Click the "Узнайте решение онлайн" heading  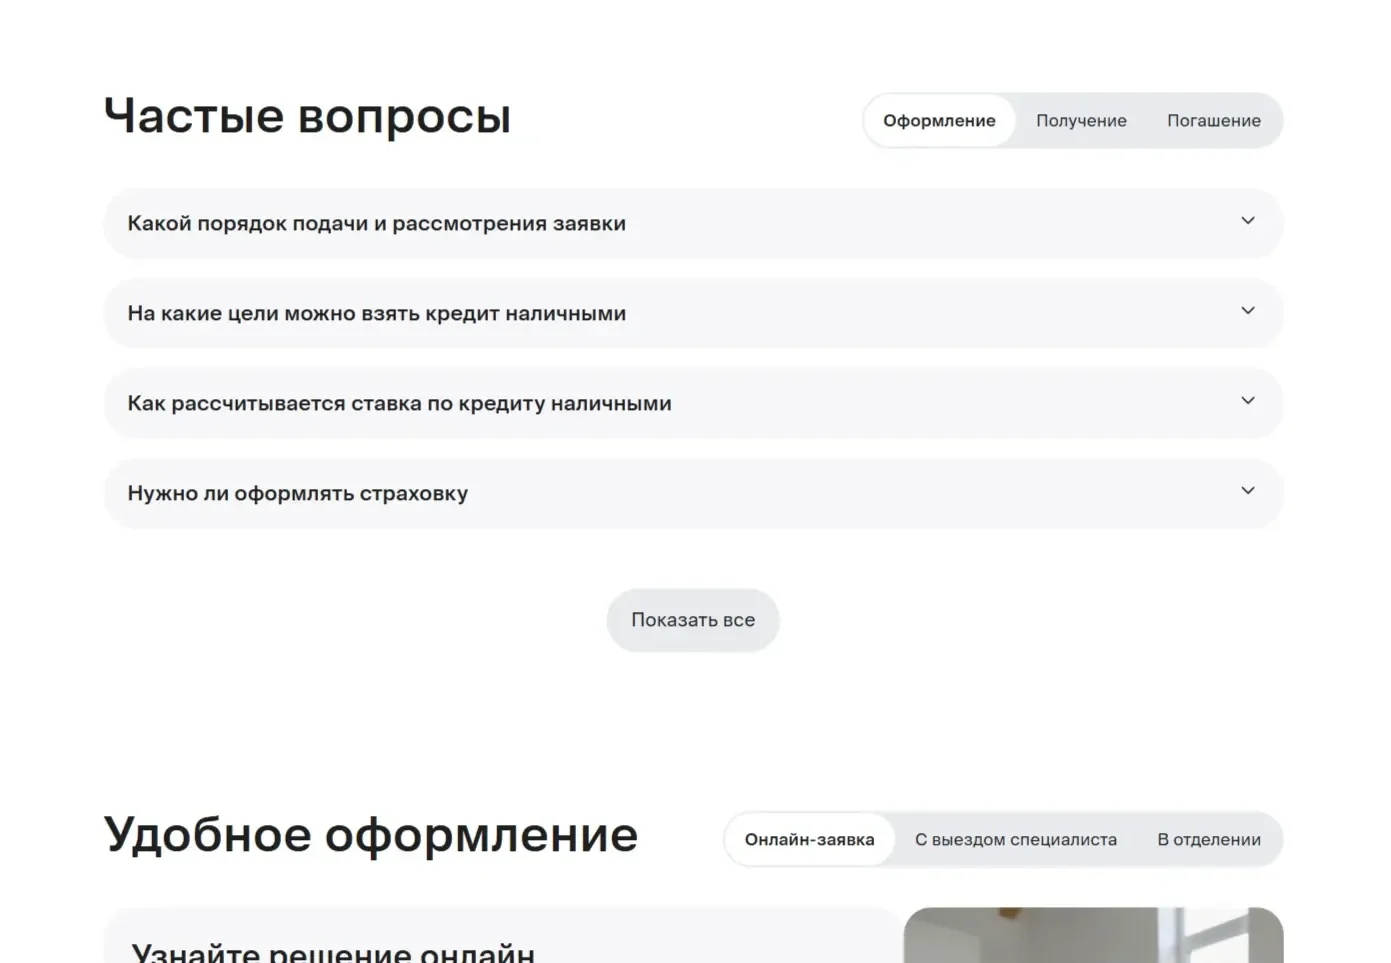coord(333,951)
